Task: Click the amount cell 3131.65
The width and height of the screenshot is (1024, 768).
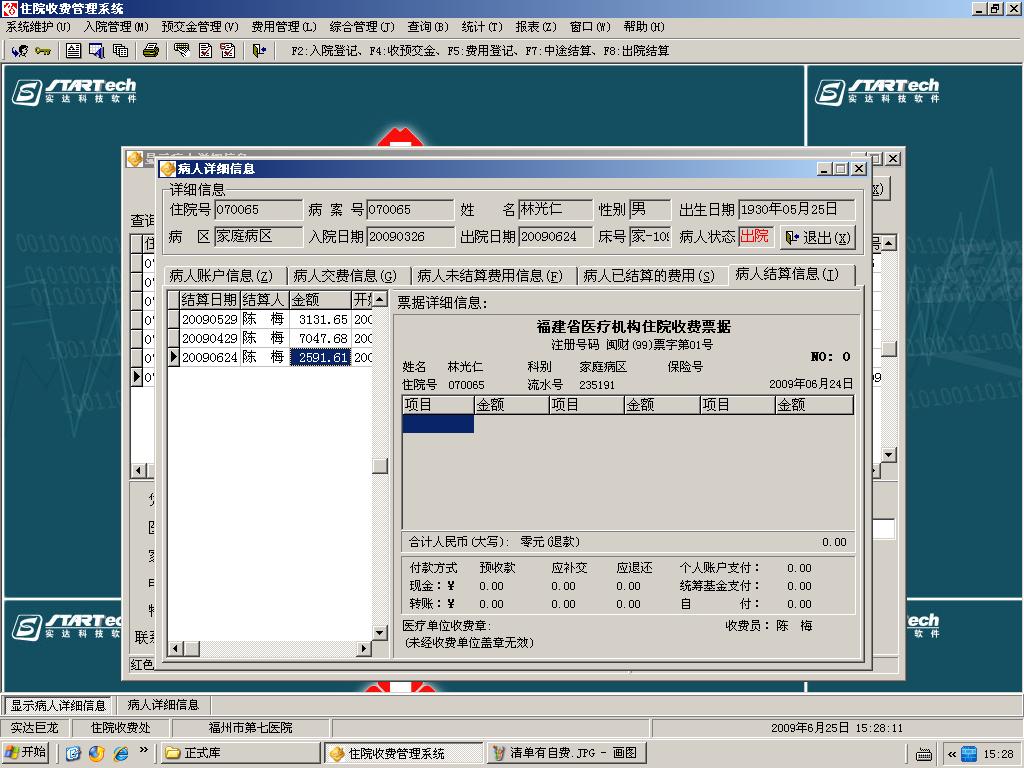Action: [x=321, y=319]
